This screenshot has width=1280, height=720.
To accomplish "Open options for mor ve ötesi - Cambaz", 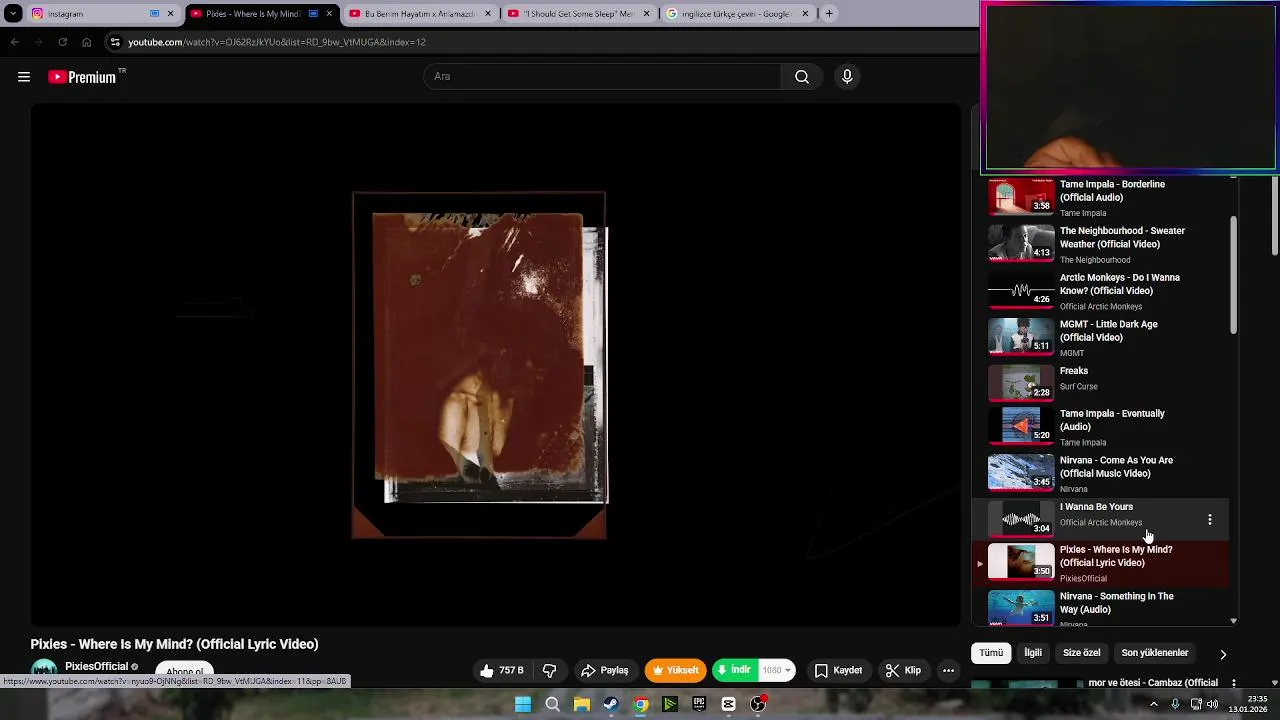I will point(1234,684).
